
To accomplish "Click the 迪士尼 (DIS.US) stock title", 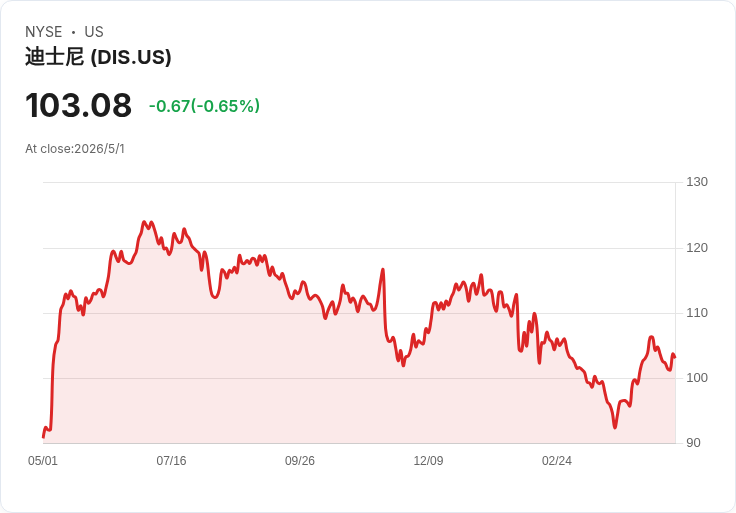I will click(98, 57).
